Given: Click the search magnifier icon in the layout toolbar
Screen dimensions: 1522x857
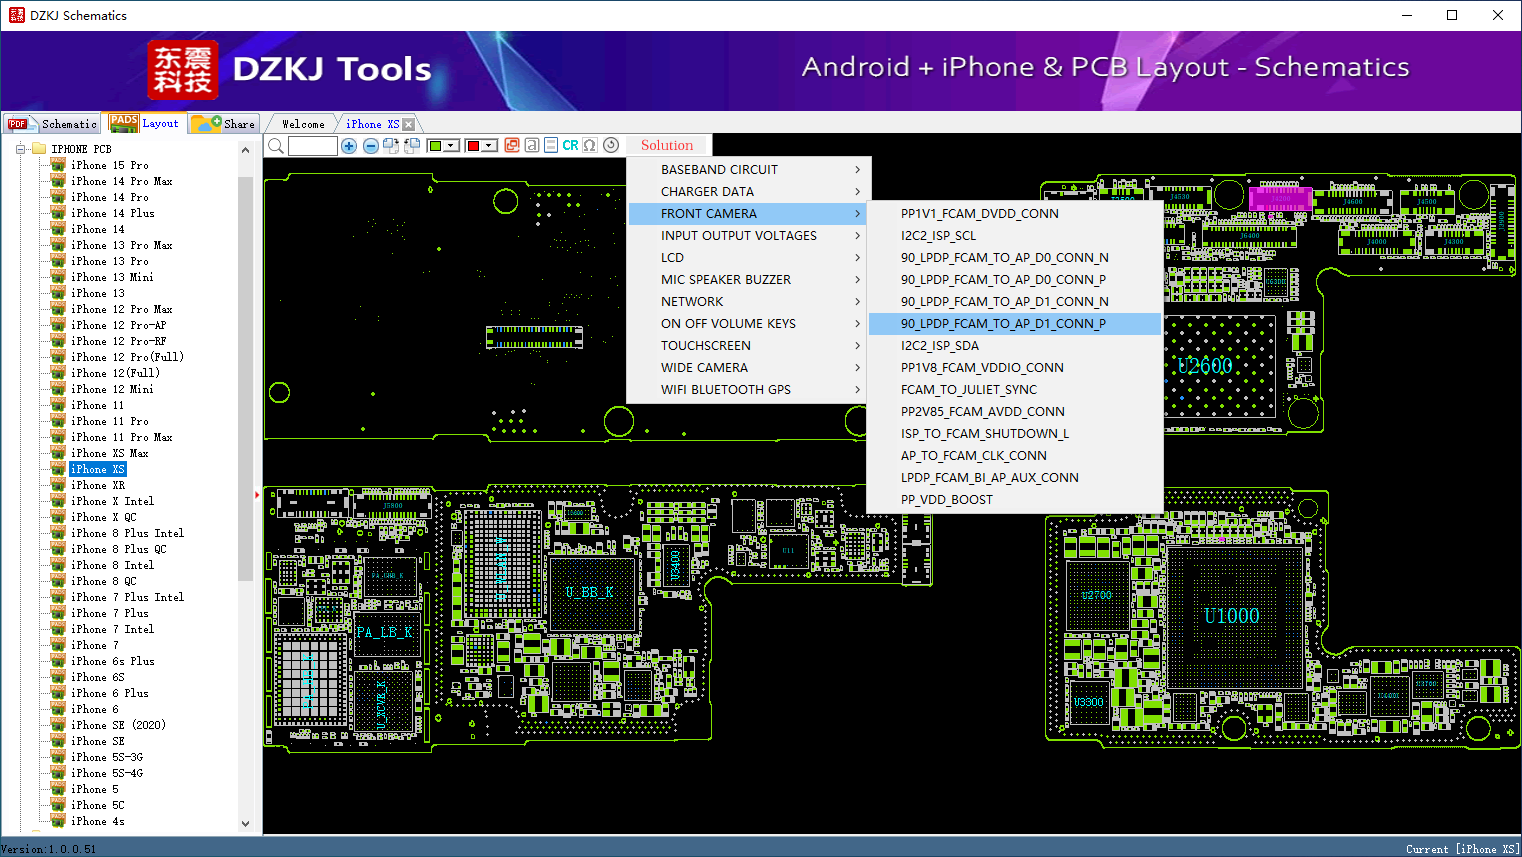Looking at the screenshot, I should coord(276,146).
